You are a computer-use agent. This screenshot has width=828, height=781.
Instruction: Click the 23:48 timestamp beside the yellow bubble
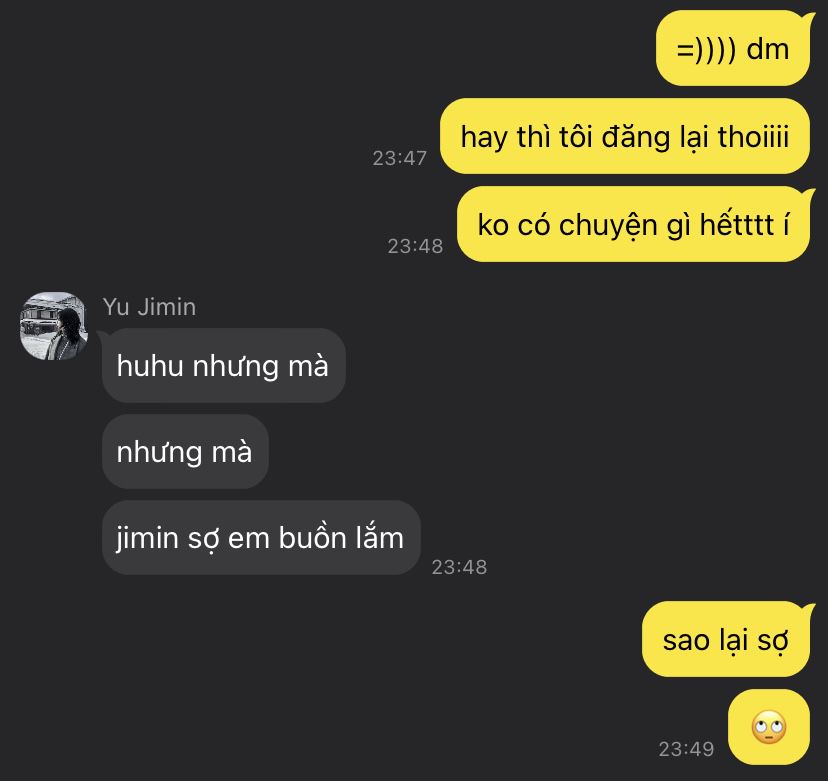415,246
